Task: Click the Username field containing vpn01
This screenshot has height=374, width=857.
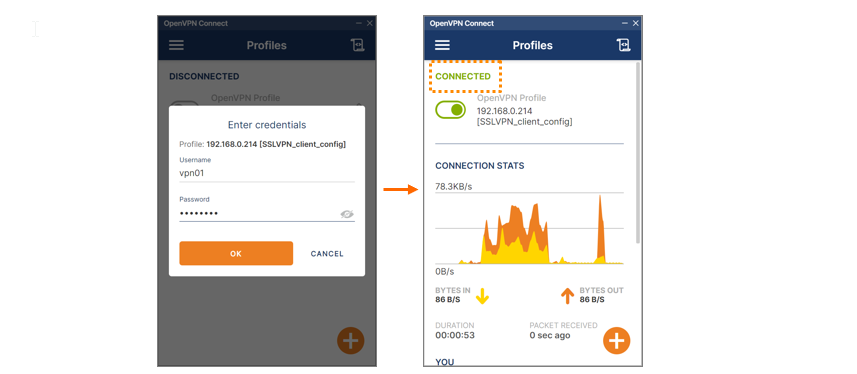Action: pyautogui.click(x=267, y=173)
